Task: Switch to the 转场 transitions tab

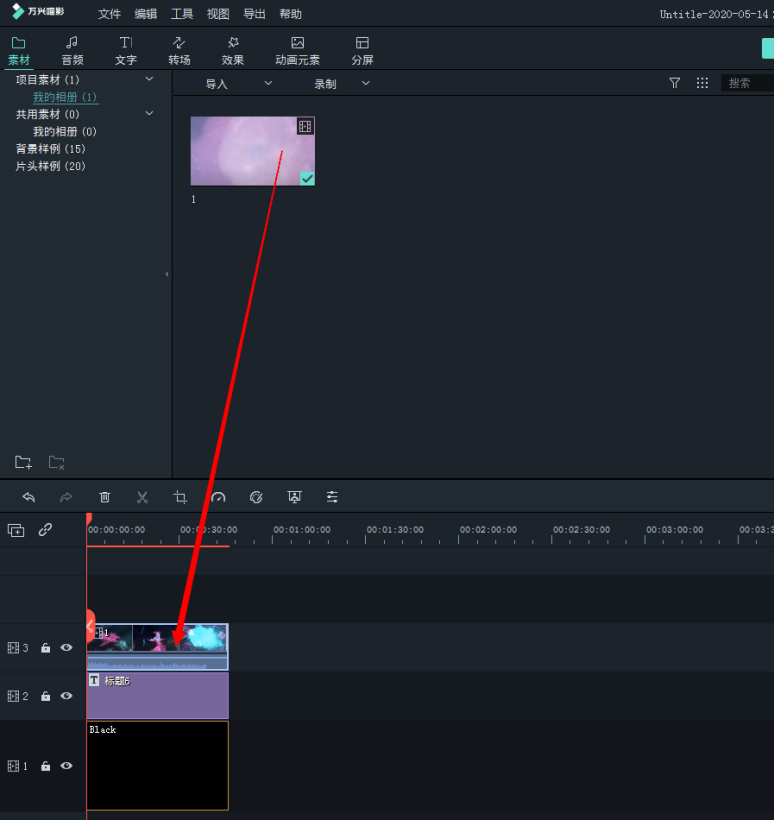Action: point(179,51)
